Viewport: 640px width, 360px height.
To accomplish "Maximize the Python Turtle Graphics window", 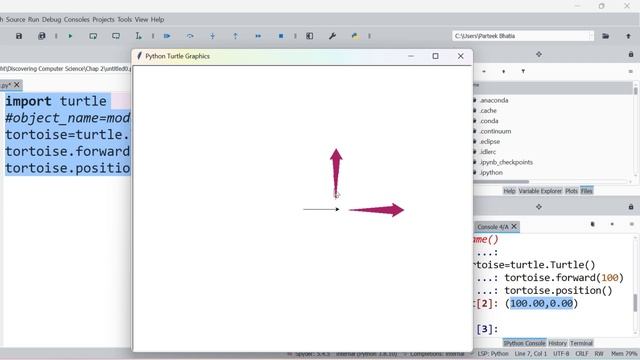I will pyautogui.click(x=436, y=56).
